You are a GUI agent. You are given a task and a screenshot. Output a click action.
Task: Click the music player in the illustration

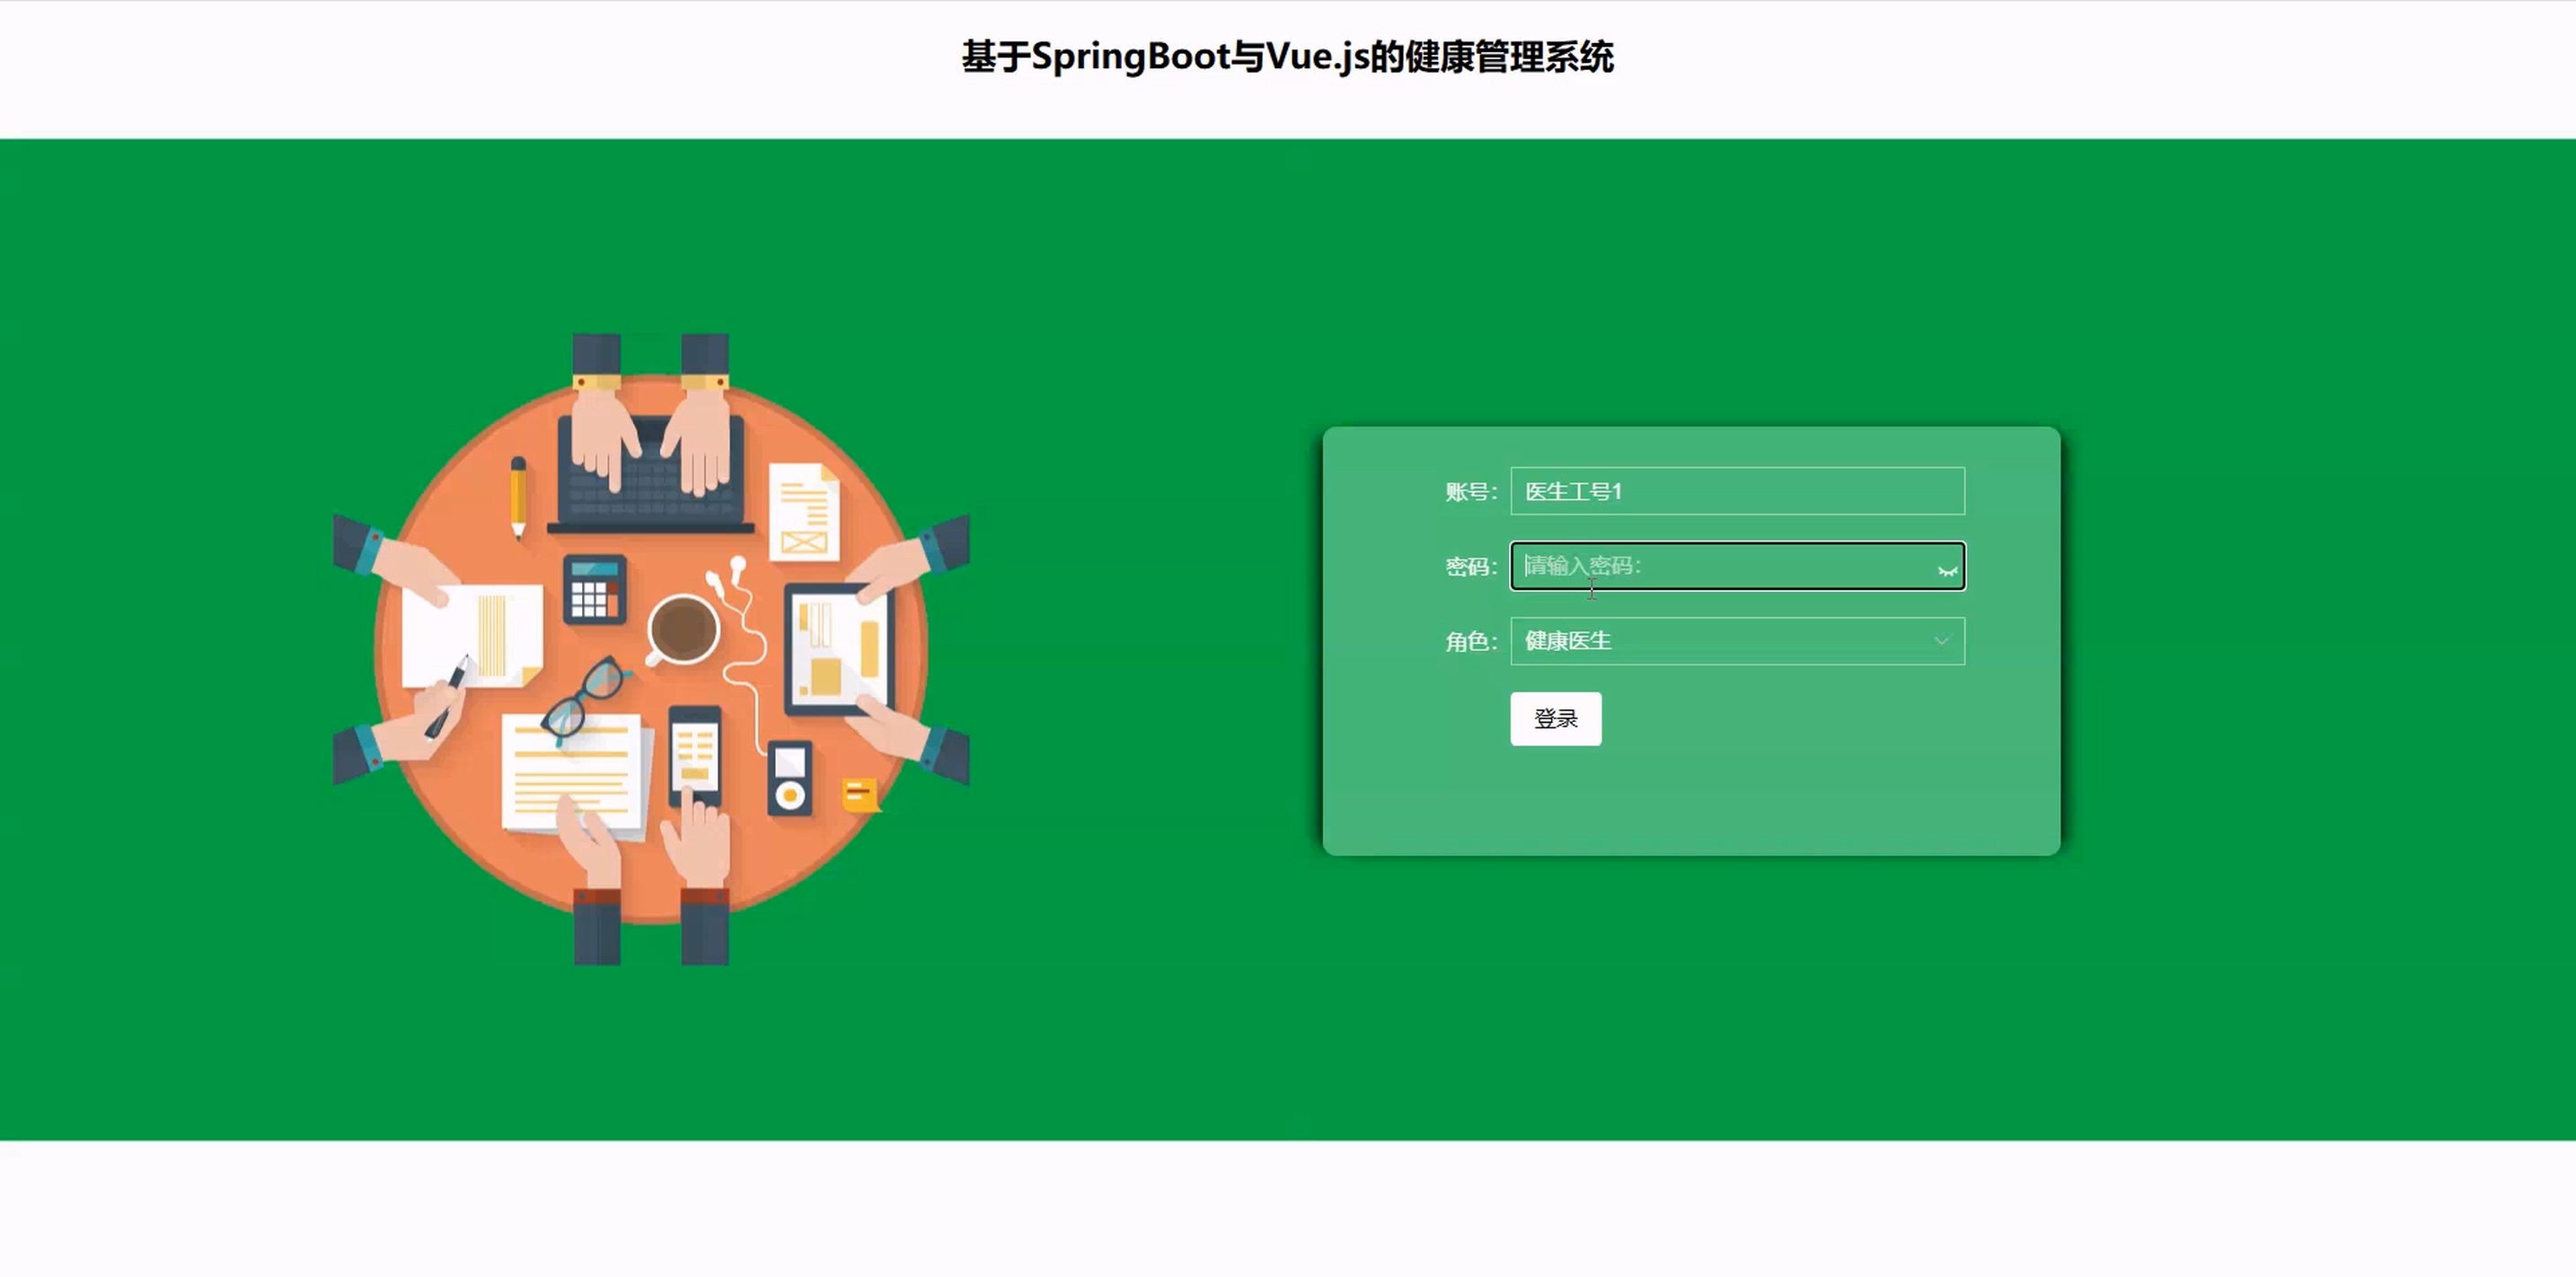(789, 779)
